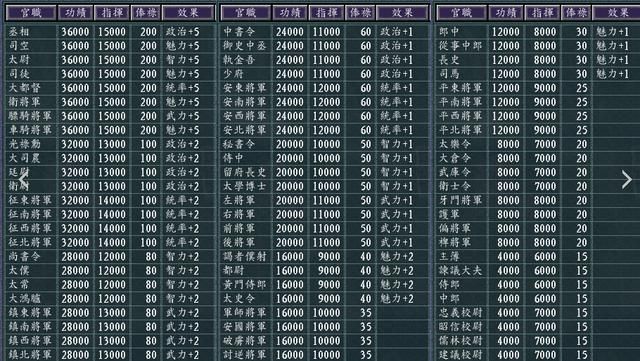Viewport: 640px width, 361px height.
Task: Click 14000 in the 征南將軍 row
Action: [112, 214]
